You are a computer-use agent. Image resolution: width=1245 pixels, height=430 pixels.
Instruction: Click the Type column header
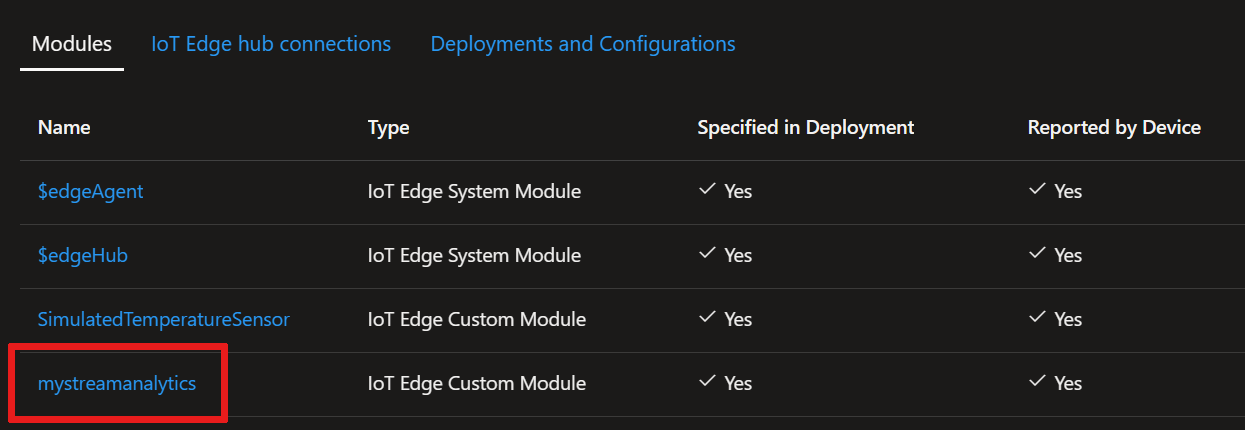point(389,127)
